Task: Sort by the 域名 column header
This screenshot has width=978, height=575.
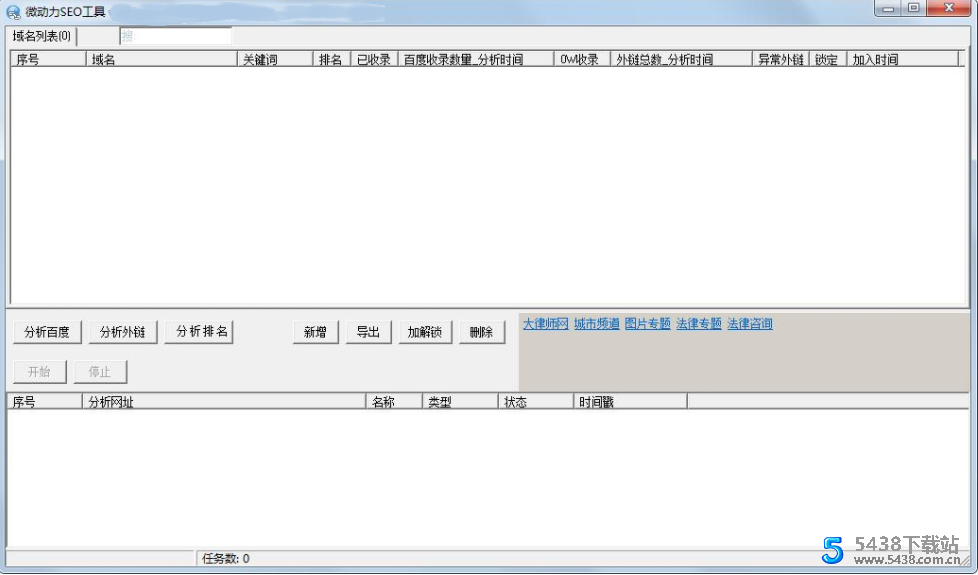Action: (162, 59)
